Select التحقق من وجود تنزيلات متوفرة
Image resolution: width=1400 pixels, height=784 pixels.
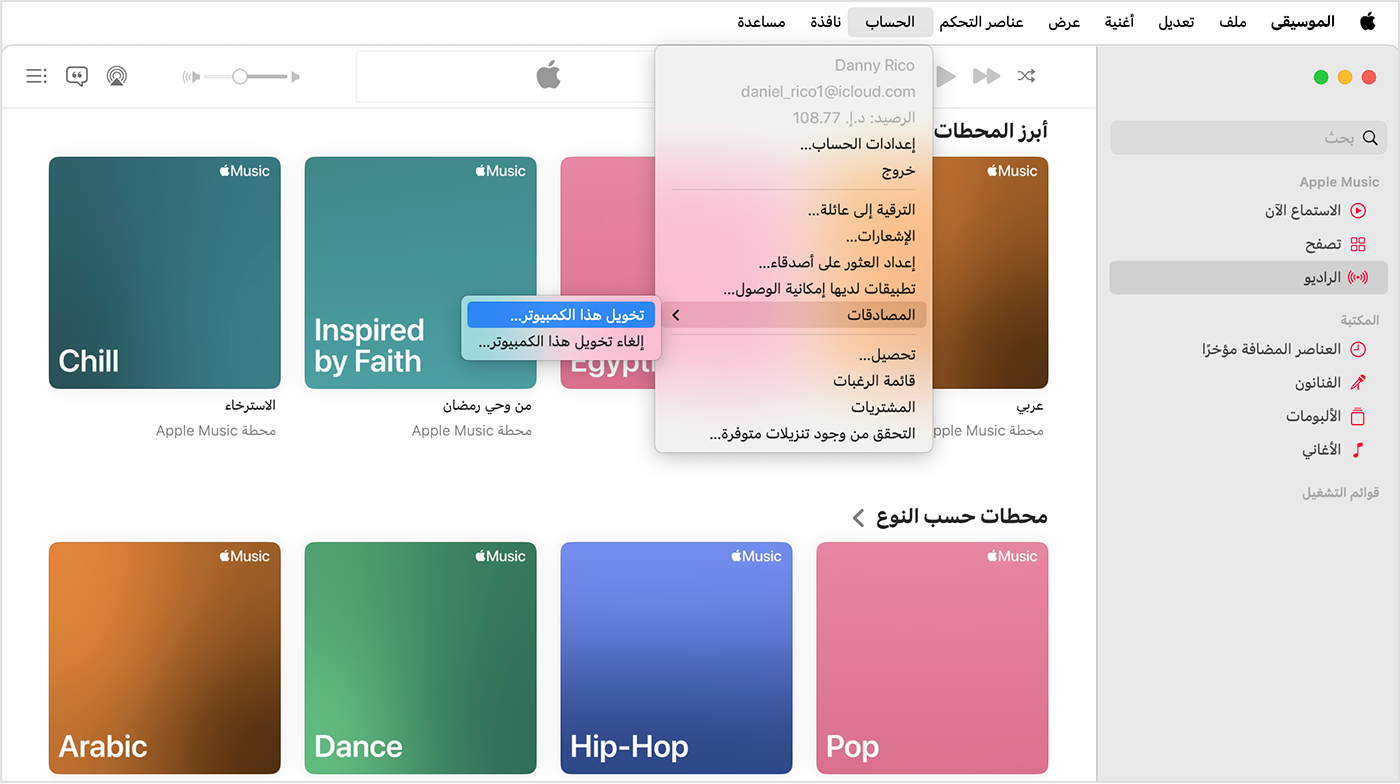point(794,434)
